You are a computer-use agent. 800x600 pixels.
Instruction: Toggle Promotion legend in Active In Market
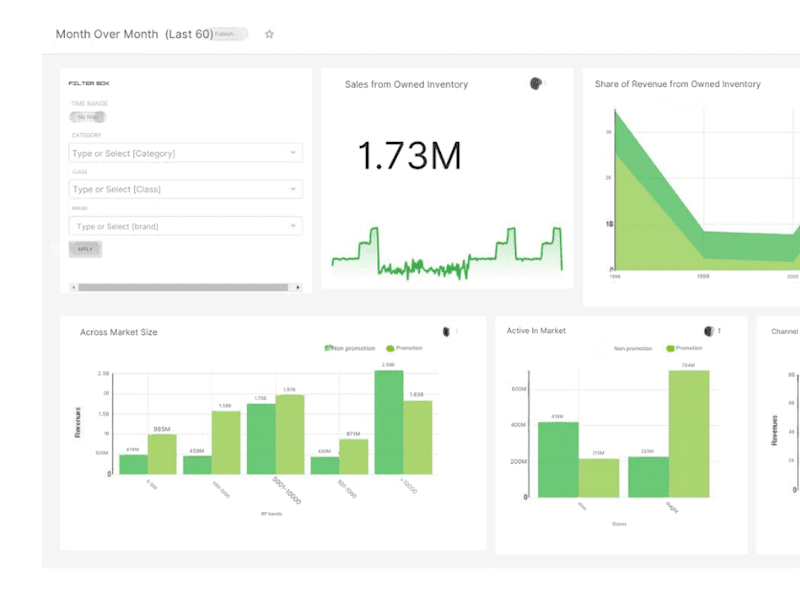coord(684,348)
